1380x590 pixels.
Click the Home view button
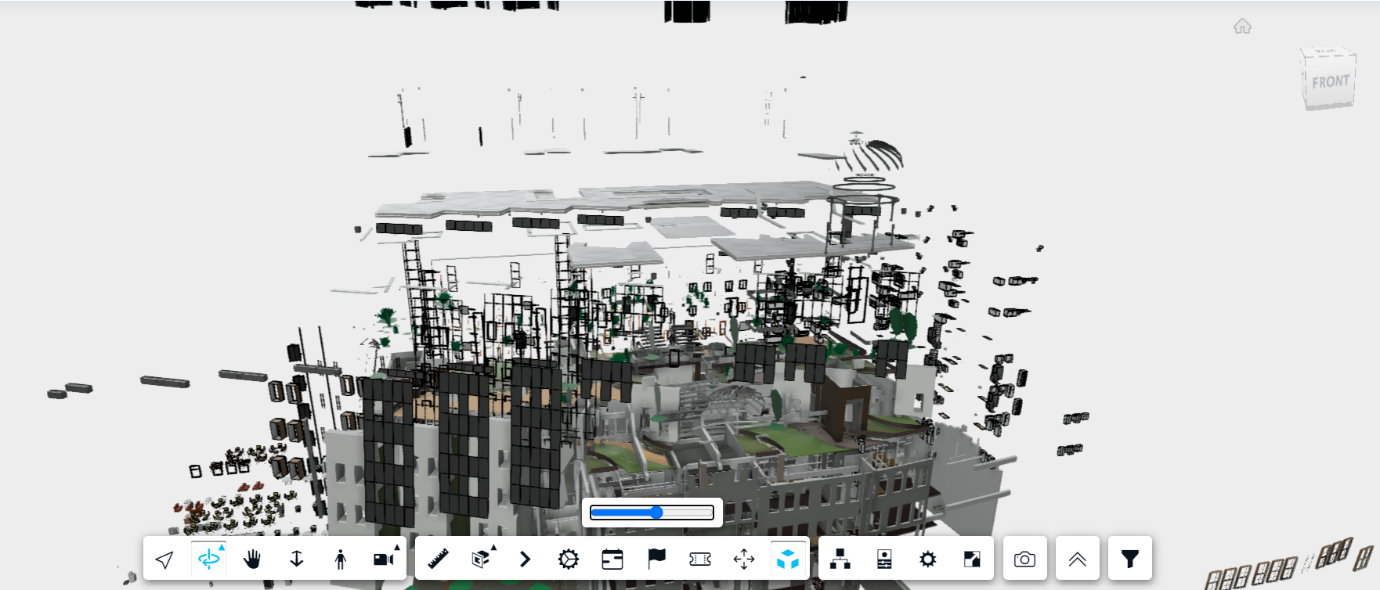1242,26
